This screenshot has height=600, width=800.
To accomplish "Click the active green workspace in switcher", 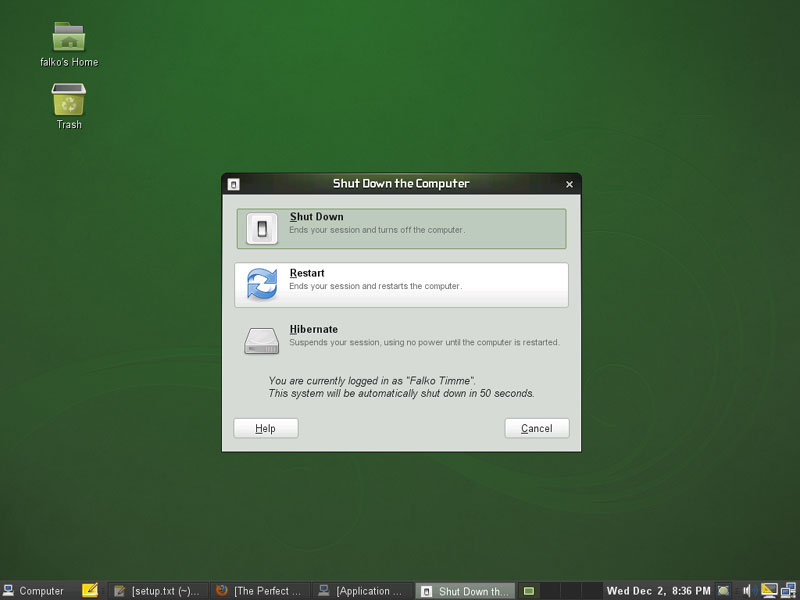I will (x=529, y=591).
